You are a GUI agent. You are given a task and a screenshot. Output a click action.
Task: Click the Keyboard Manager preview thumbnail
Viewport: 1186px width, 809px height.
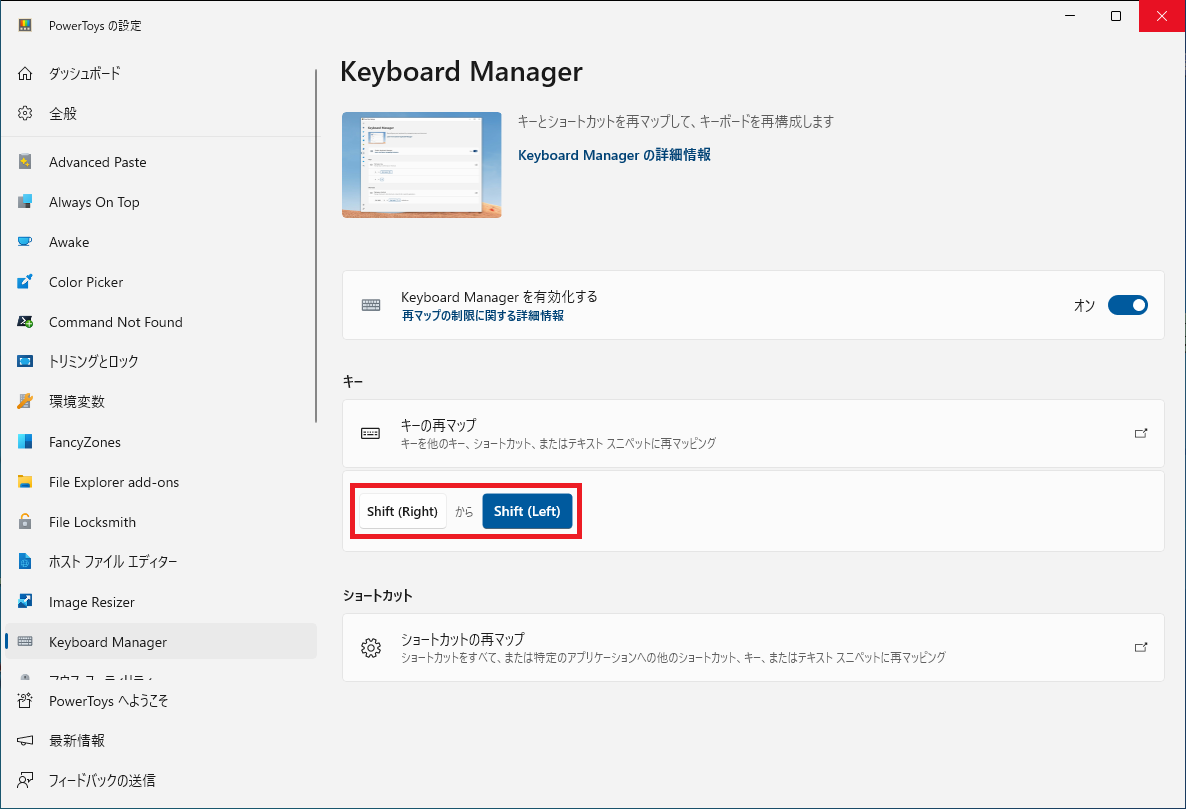coord(421,165)
